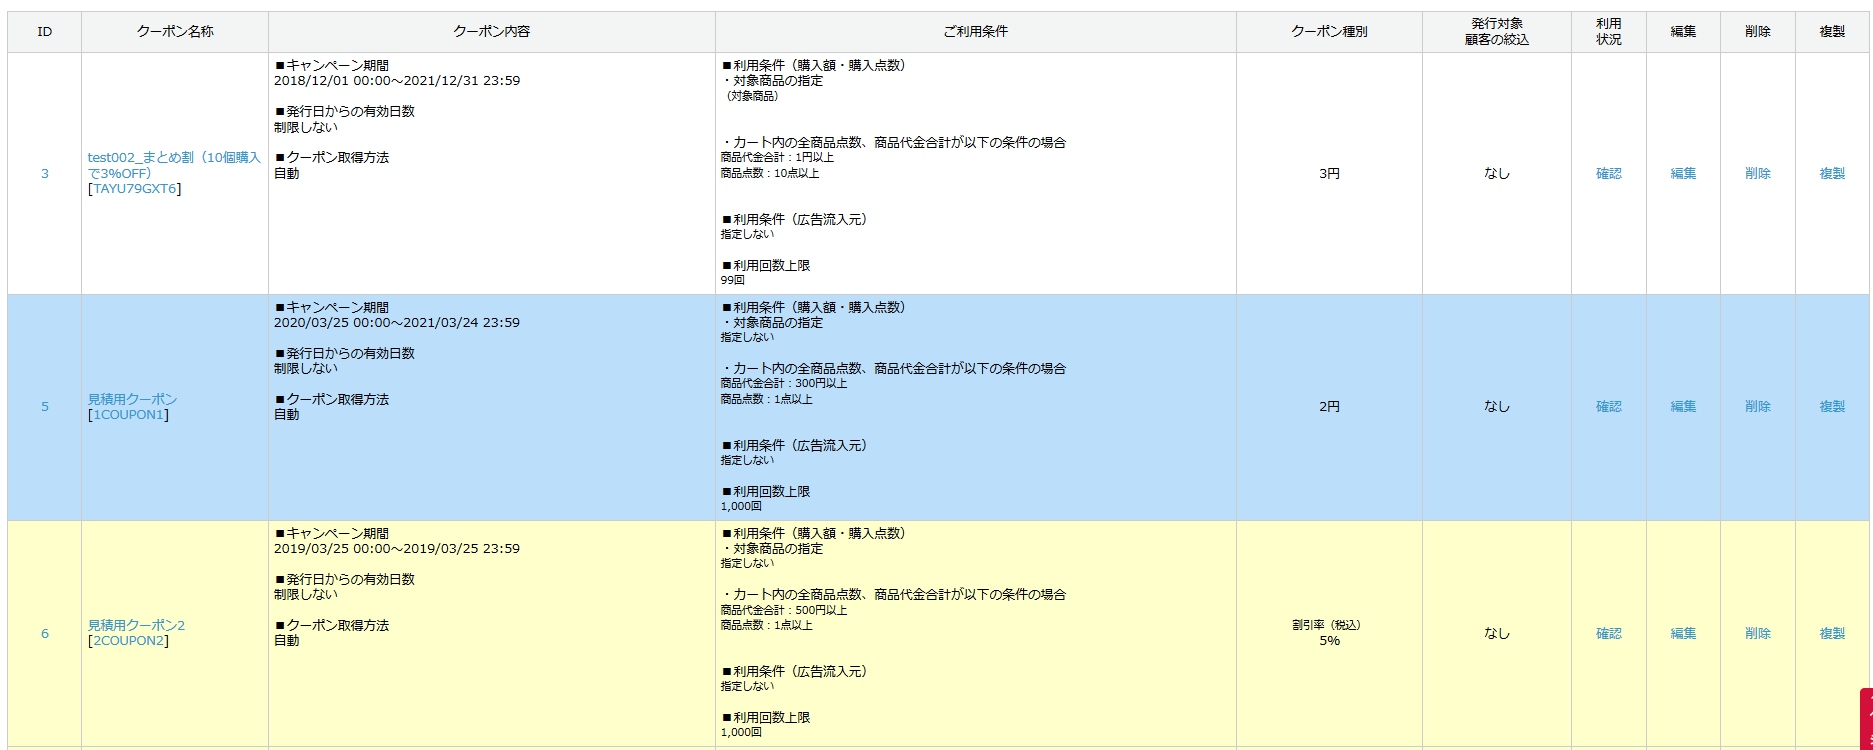The image size is (1873, 750).
Task: Duplicate the 見積用クーポン row
Action: click(x=1832, y=407)
